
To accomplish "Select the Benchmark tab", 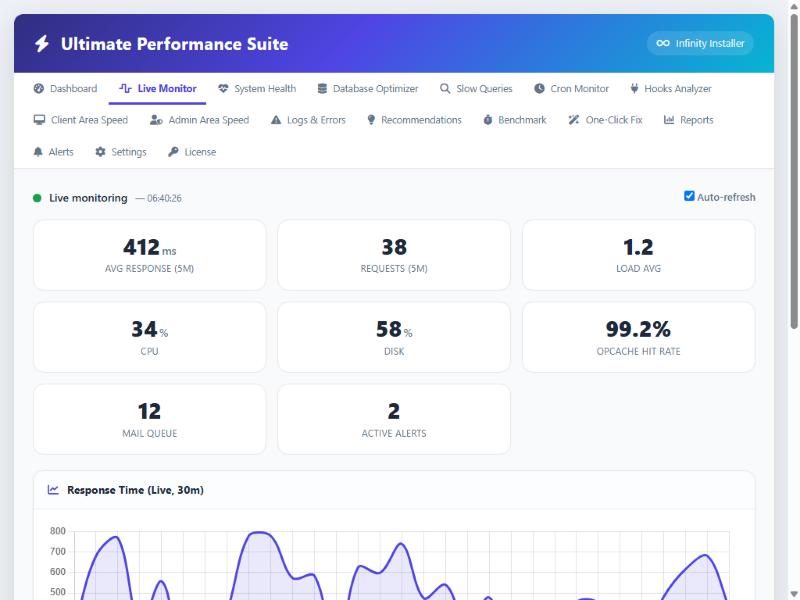I will (x=515, y=120).
